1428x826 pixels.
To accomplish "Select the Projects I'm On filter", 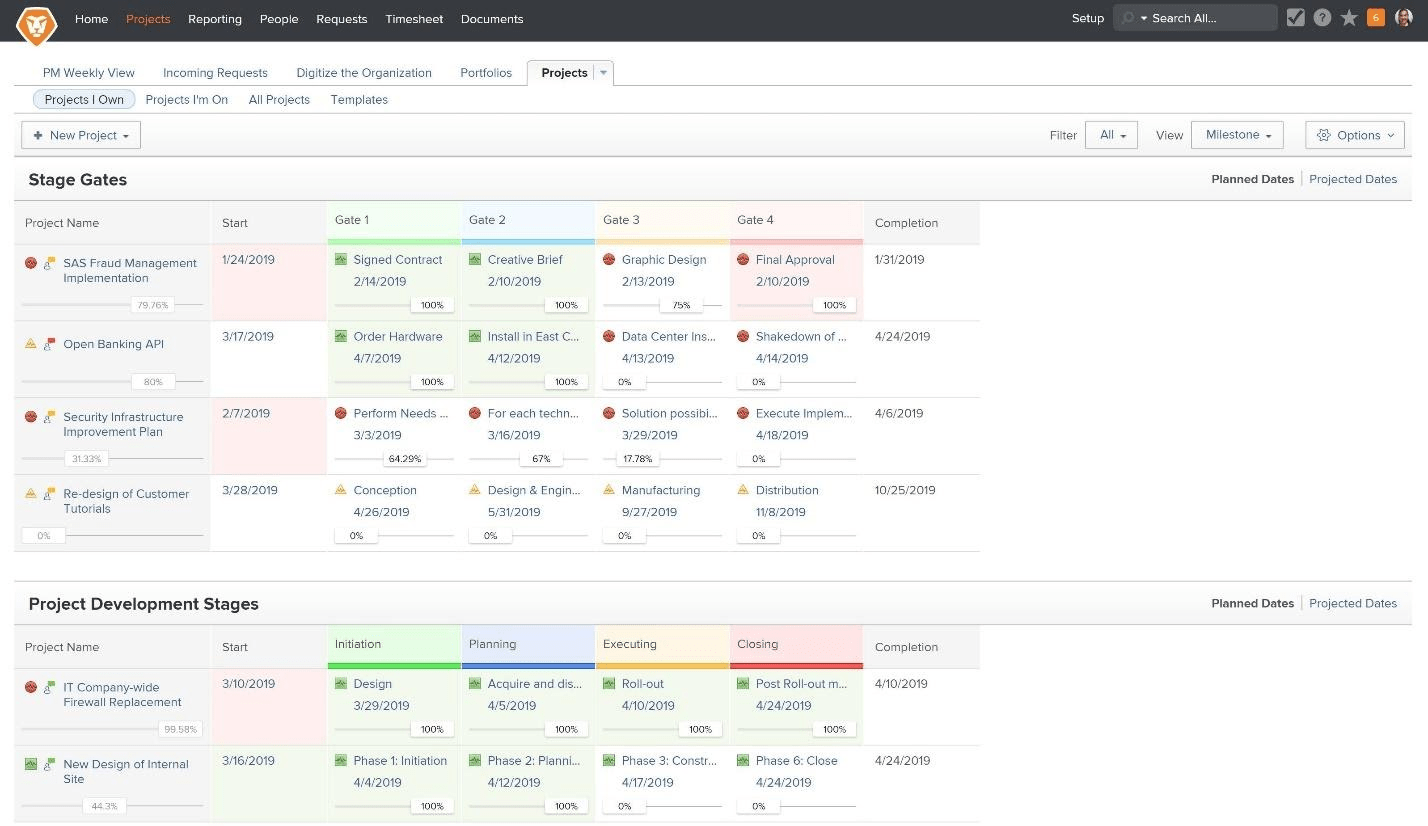I will 186,99.
